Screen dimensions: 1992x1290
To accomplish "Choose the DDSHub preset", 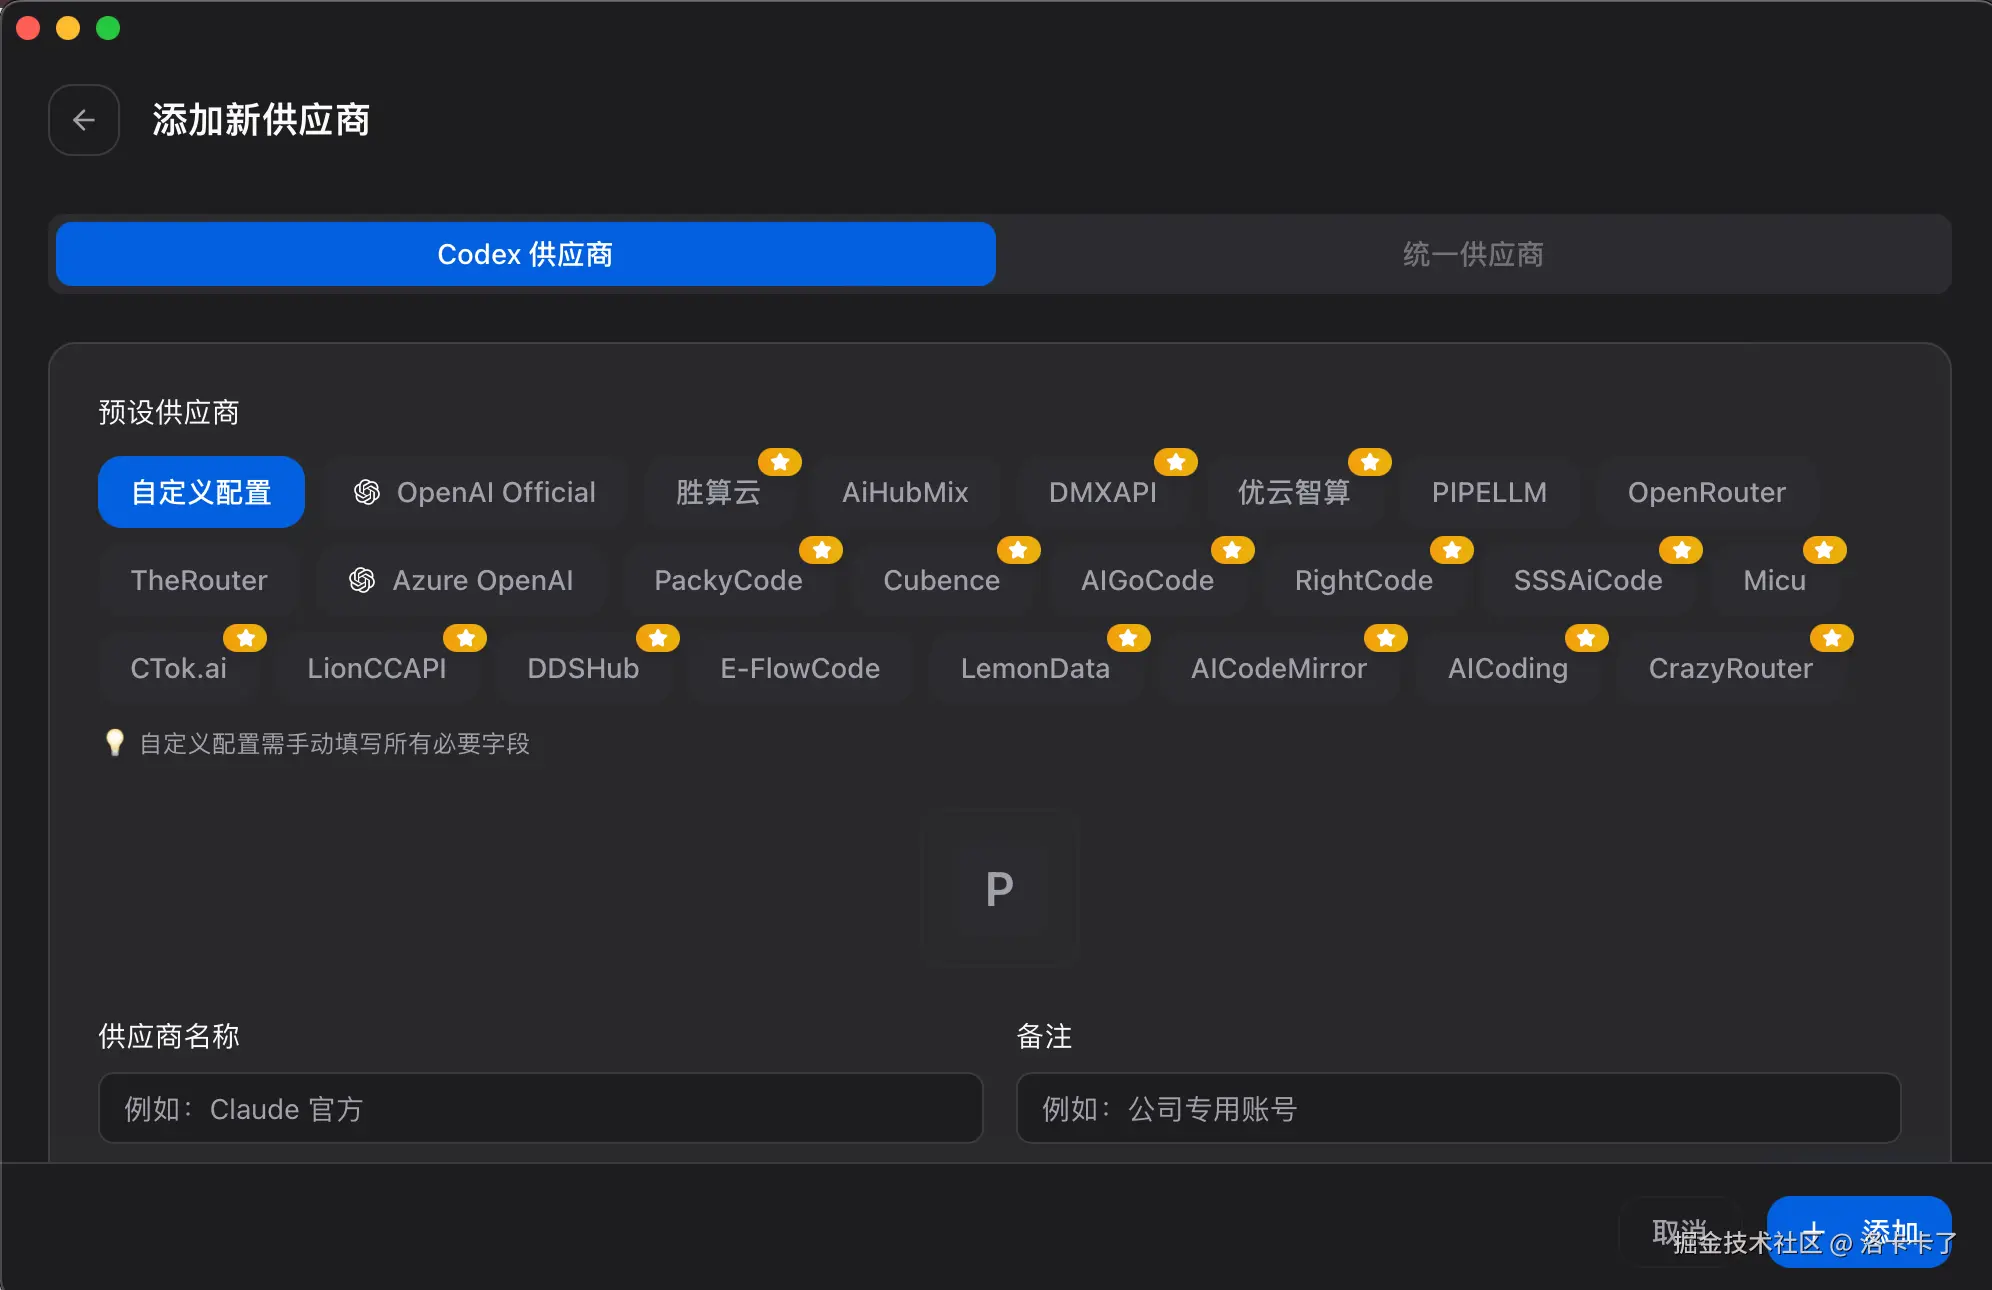I will [x=583, y=668].
